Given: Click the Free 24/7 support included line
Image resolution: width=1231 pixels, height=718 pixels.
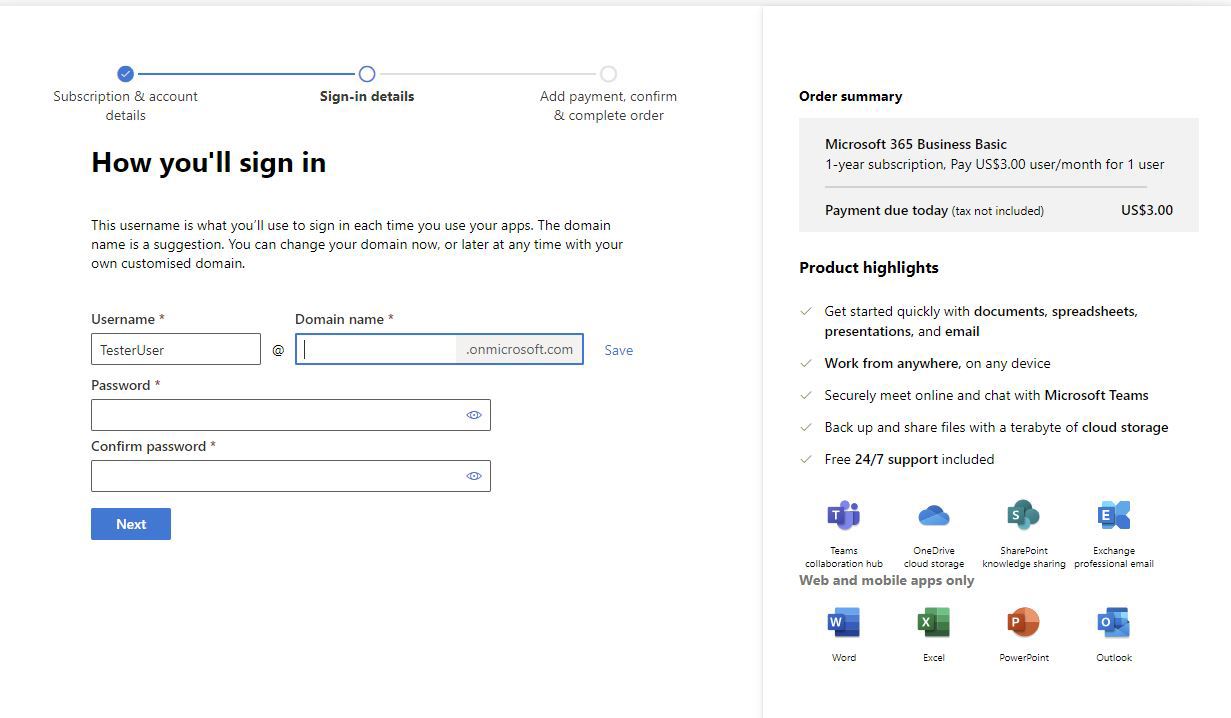Looking at the screenshot, I should [x=909, y=459].
